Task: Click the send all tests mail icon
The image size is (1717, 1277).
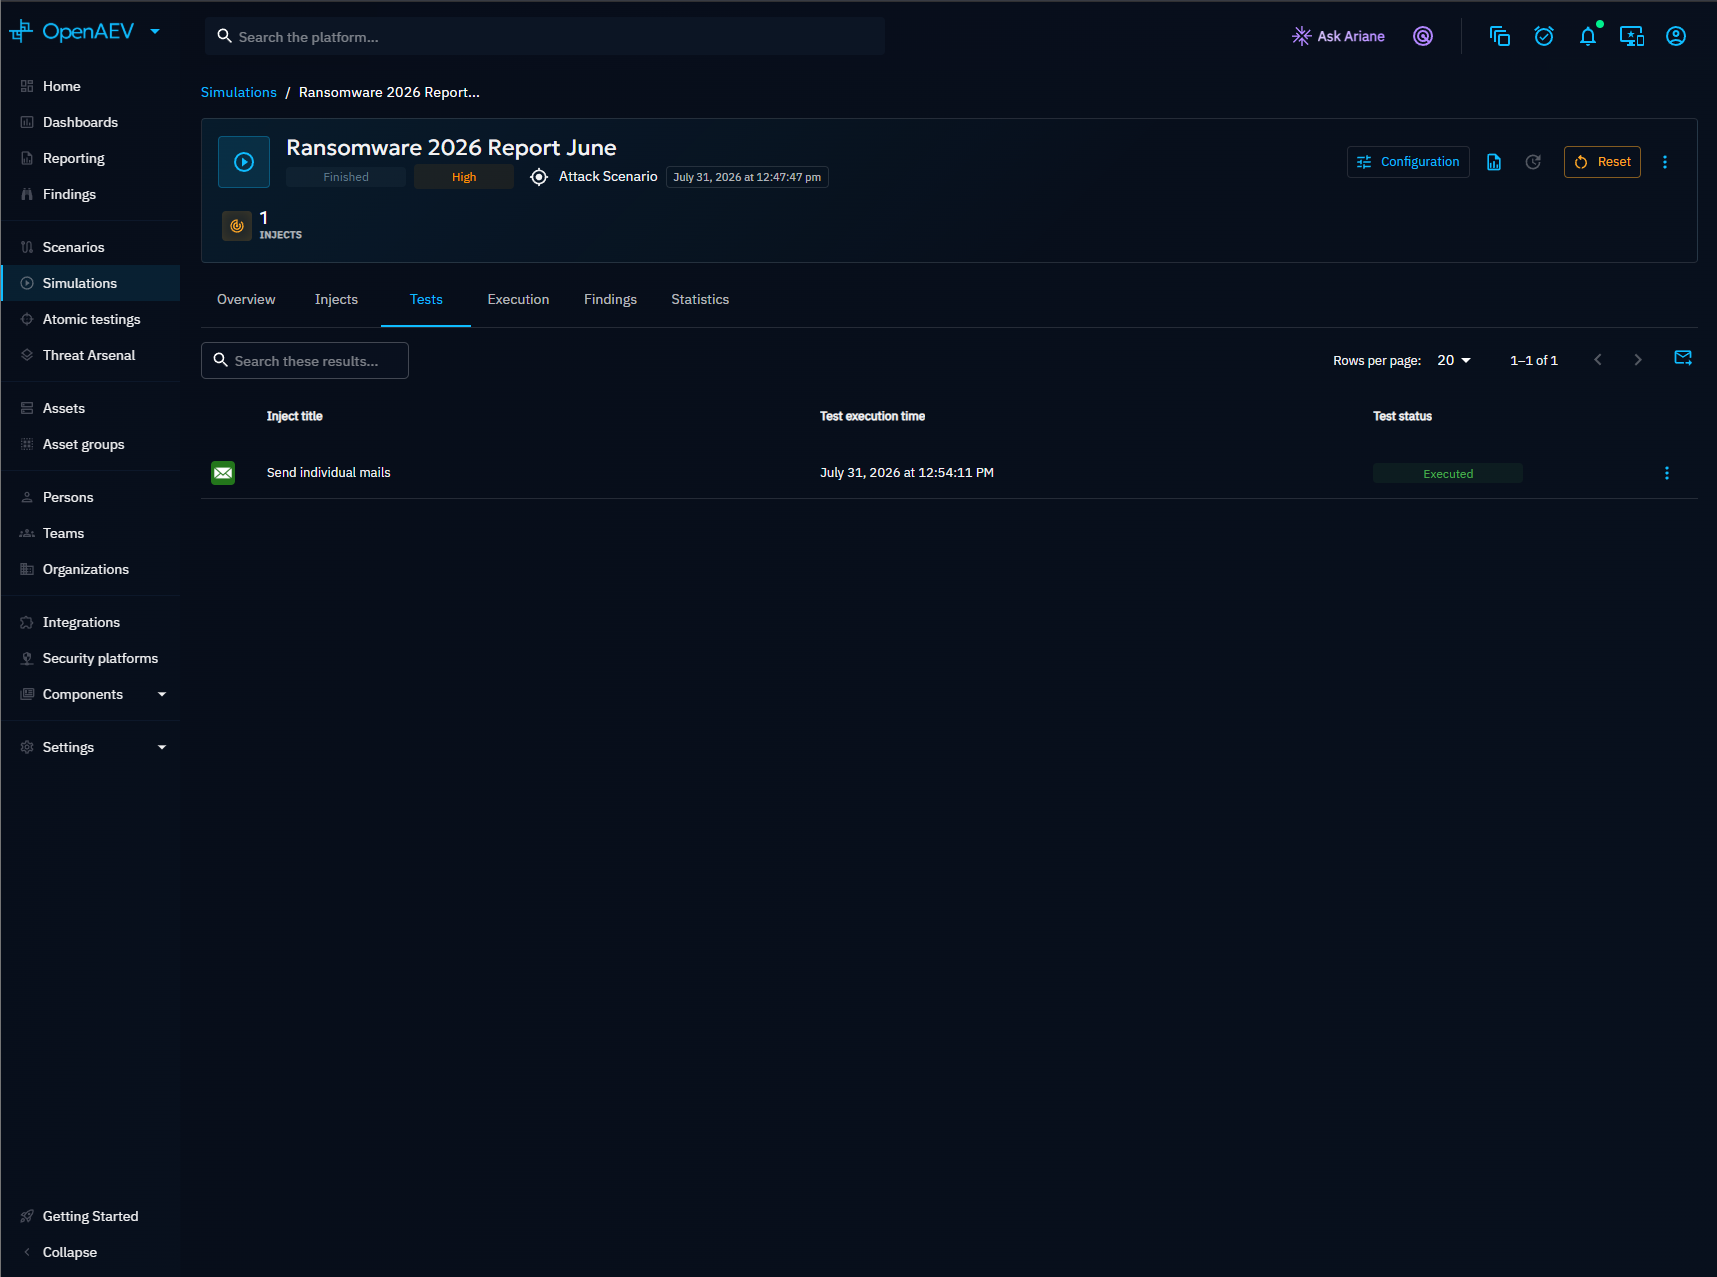Action: pyautogui.click(x=1683, y=358)
